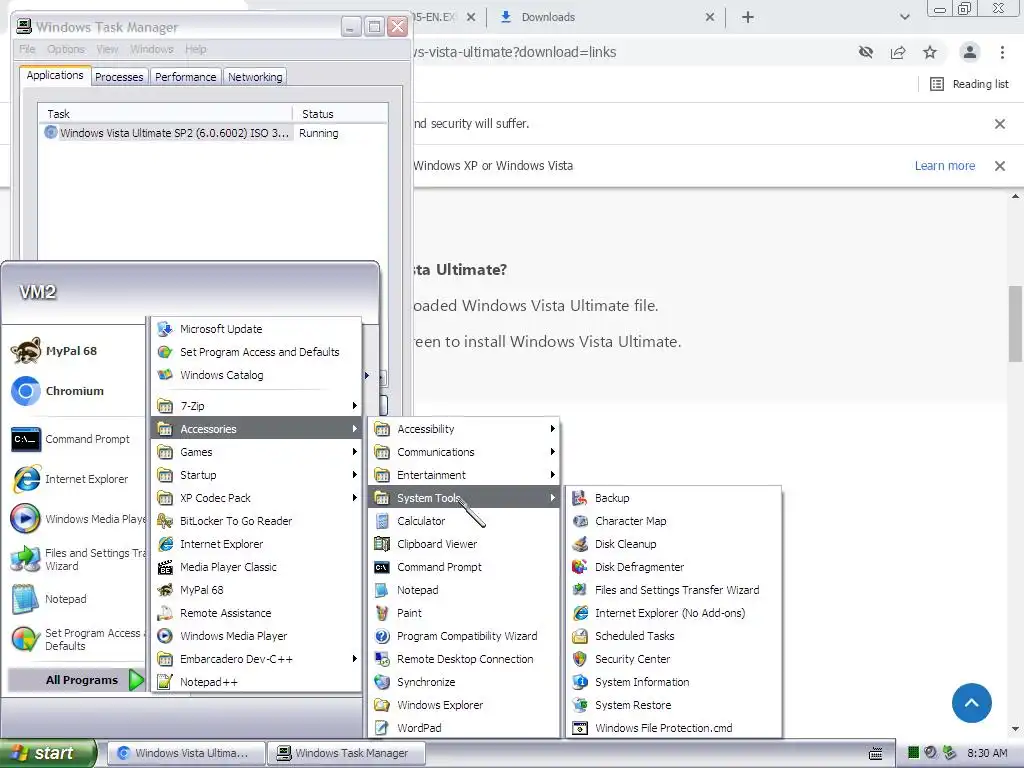Click browser page vertical scrollbar thumb
1024x768 pixels.
1015,324
